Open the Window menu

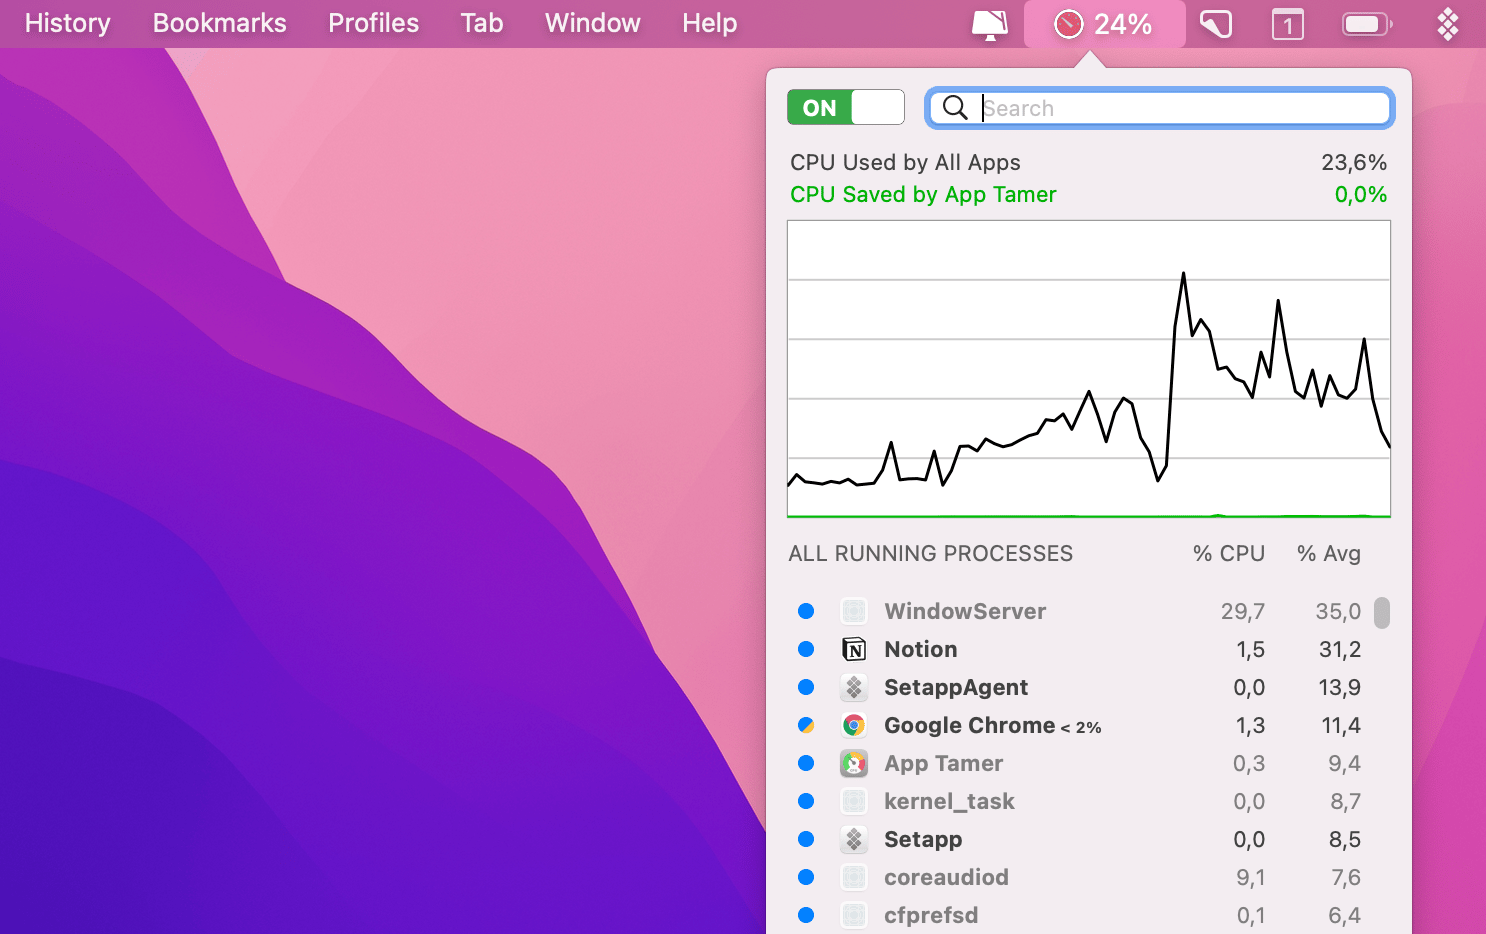[x=592, y=23]
